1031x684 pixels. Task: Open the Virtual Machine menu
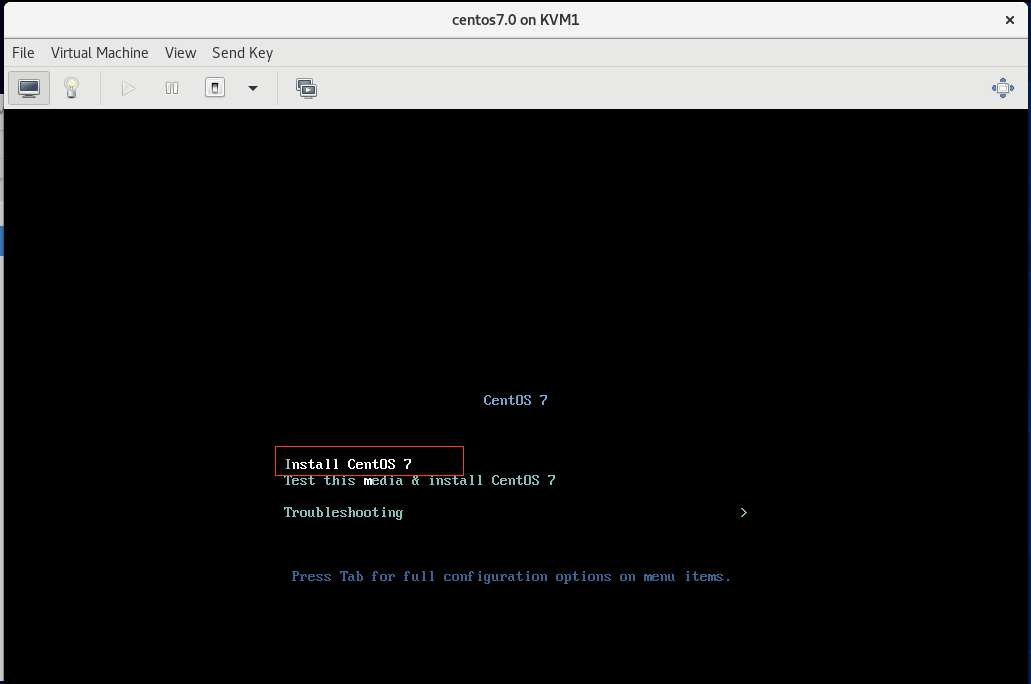99,53
